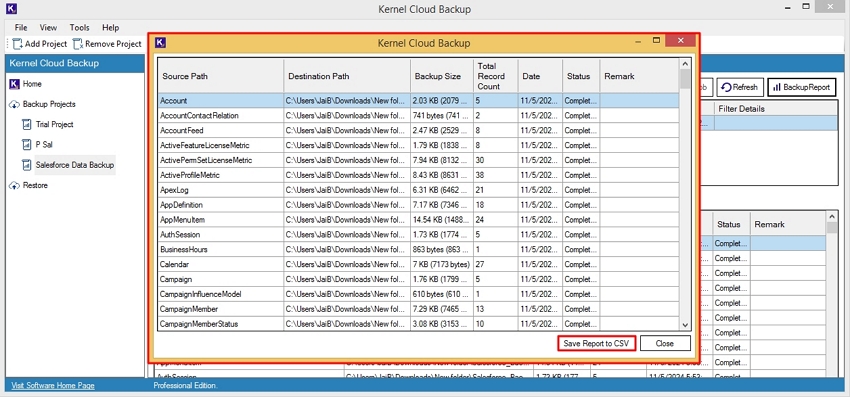Click the Home icon in sidebar

[x=15, y=84]
